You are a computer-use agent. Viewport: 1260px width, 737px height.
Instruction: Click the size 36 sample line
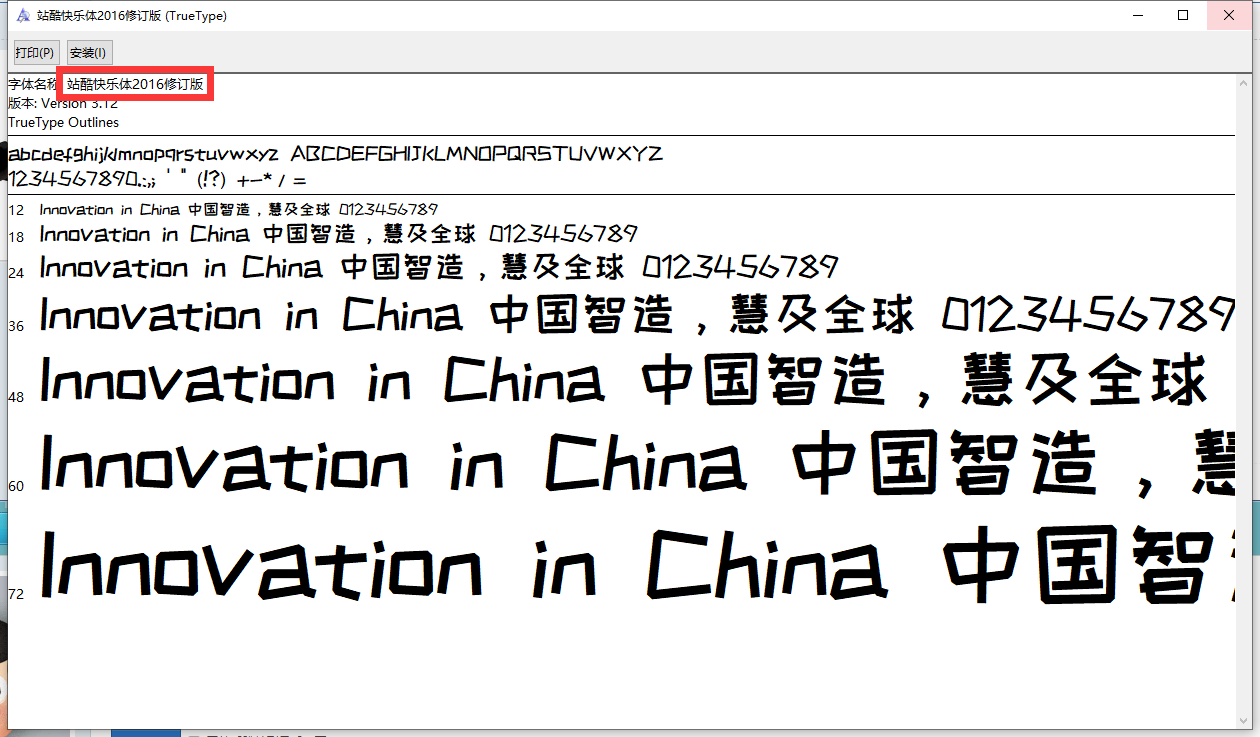pyautogui.click(x=637, y=316)
